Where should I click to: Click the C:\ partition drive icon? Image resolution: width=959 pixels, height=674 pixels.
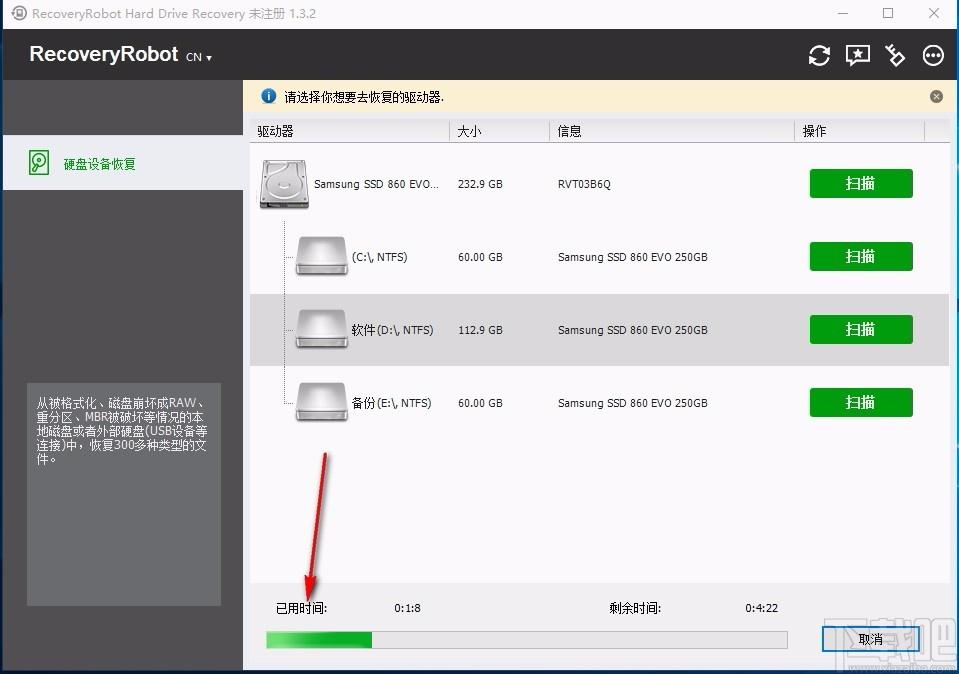[x=321, y=256]
